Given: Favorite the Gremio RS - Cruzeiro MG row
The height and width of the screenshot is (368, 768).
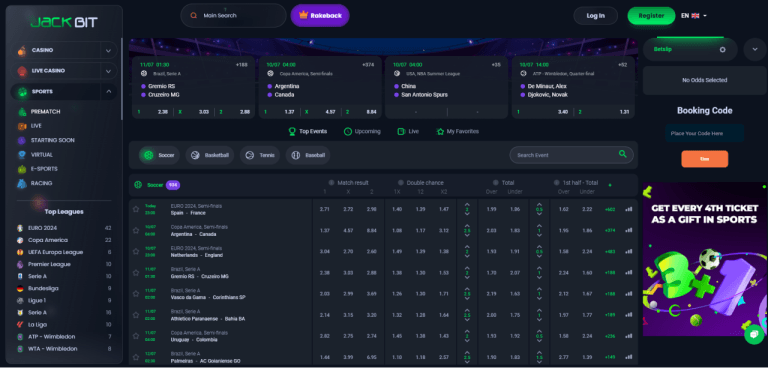Looking at the screenshot, I should tap(136, 272).
